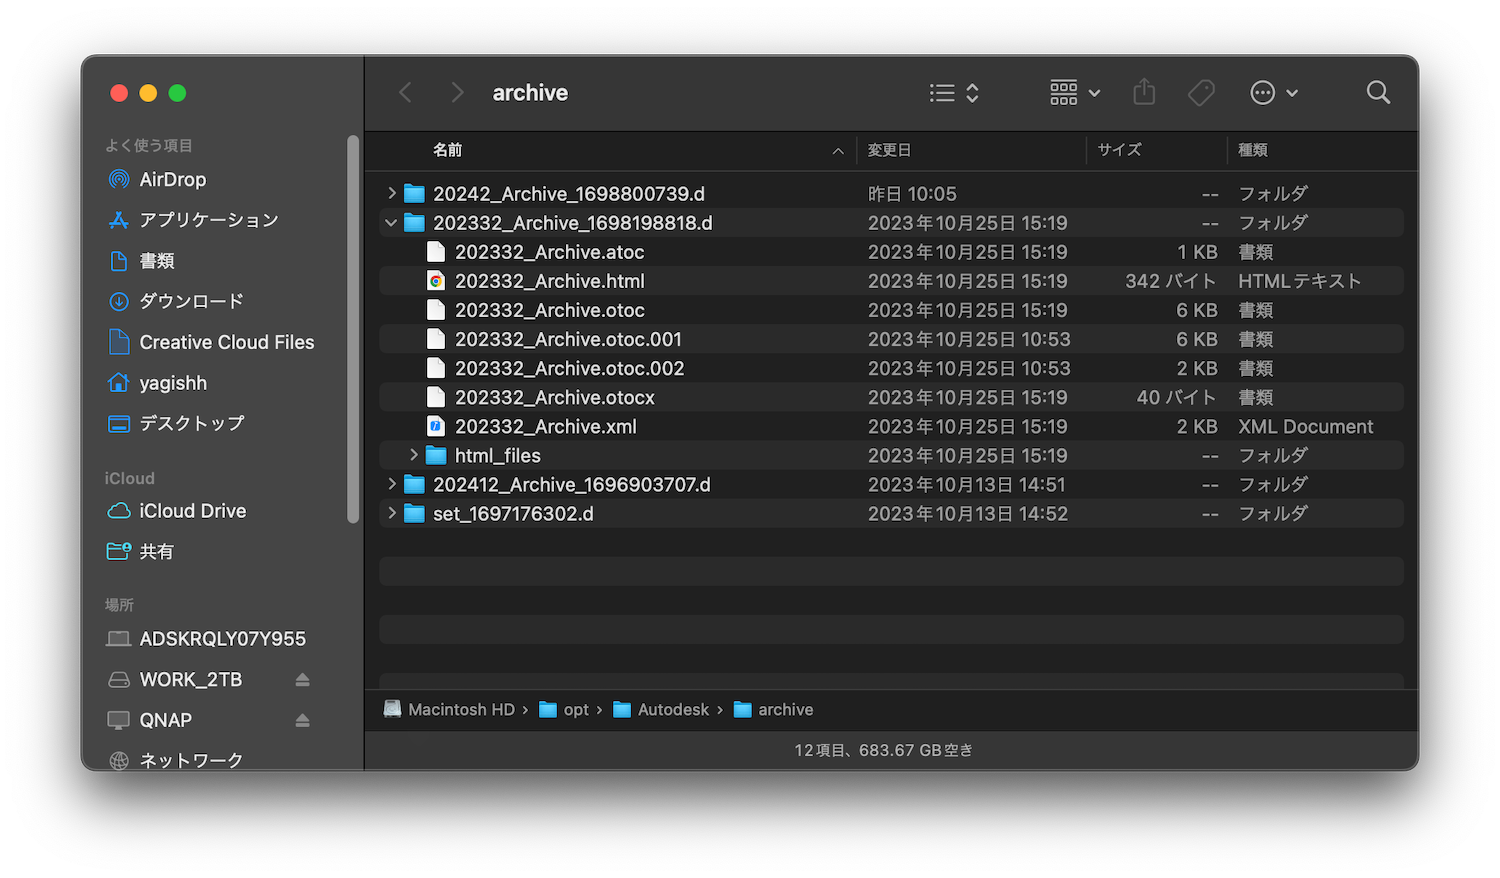Screen dimensions: 1500x878
Task: Click Autodesk in the path bar
Action: pyautogui.click(x=661, y=709)
